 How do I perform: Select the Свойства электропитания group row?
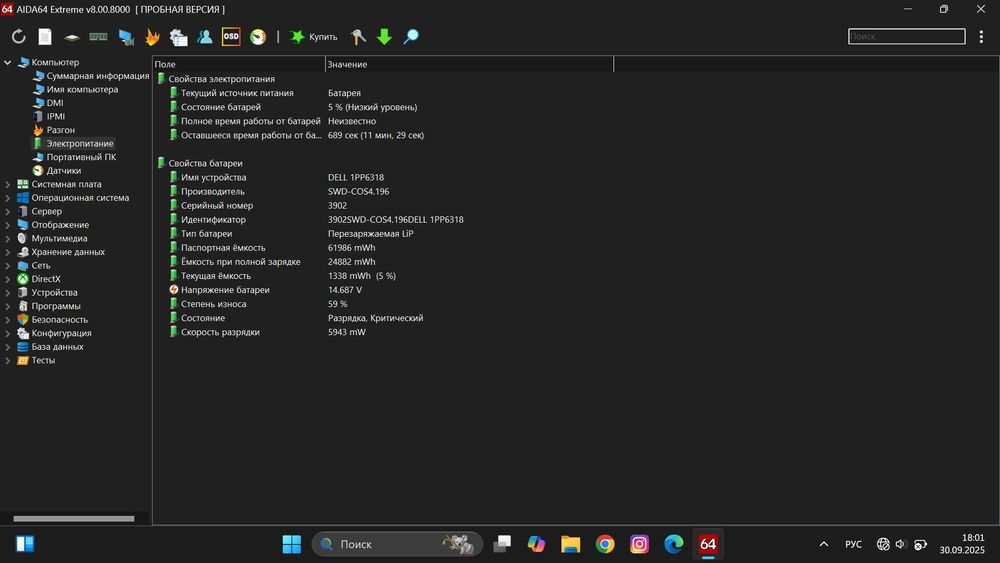(221, 79)
